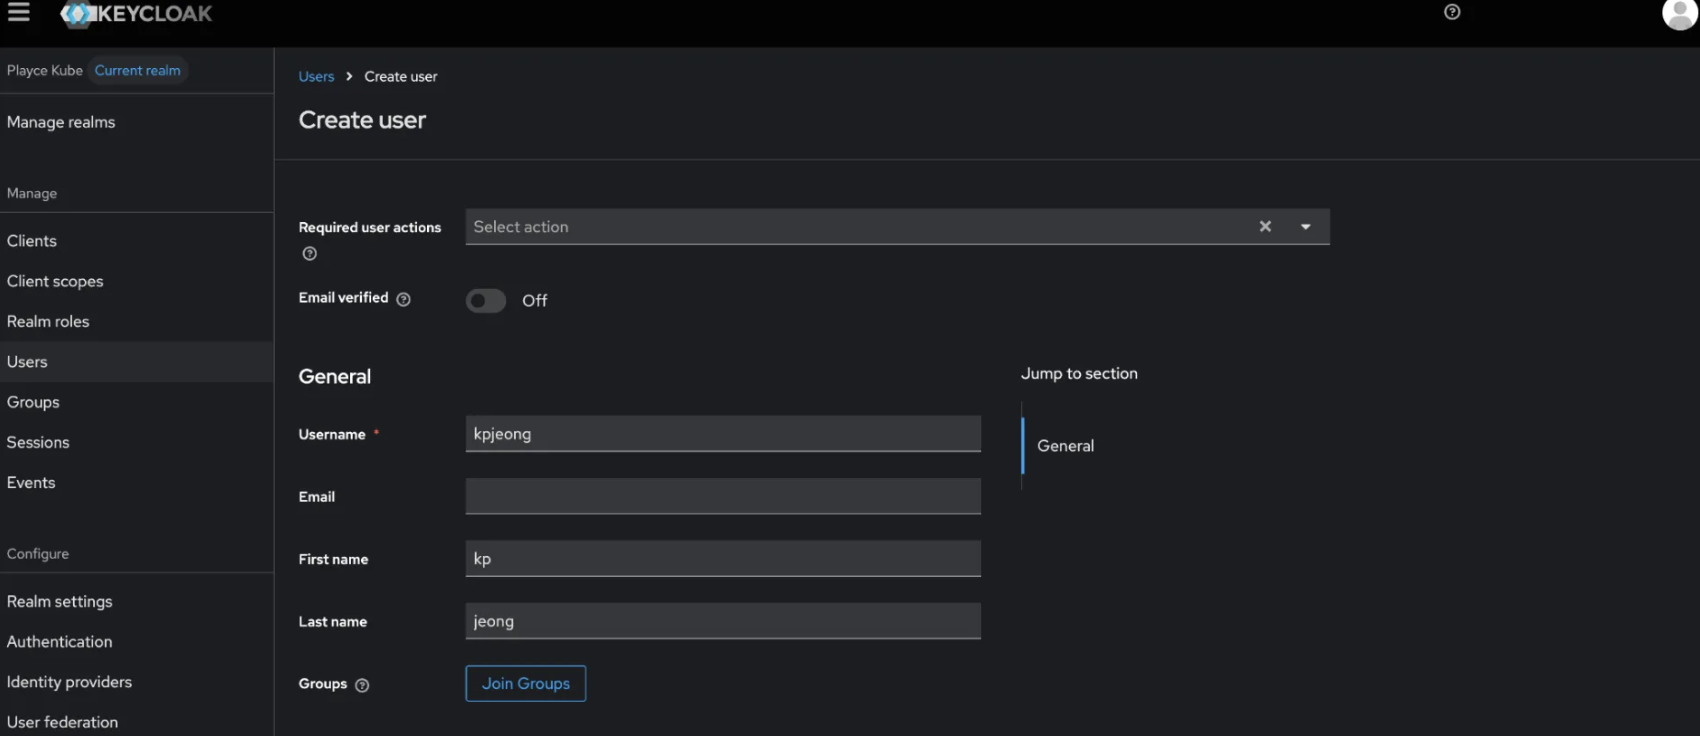Show help for Required user actions
Screen dimensions: 1700x736
[310, 254]
